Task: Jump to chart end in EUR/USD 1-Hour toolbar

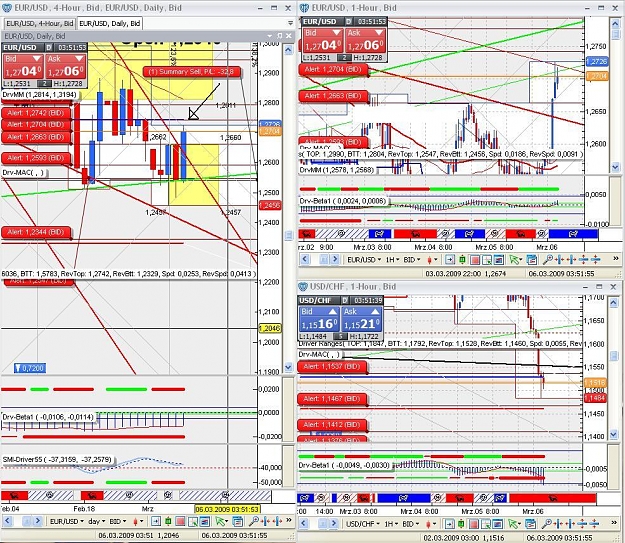Action: point(450,260)
